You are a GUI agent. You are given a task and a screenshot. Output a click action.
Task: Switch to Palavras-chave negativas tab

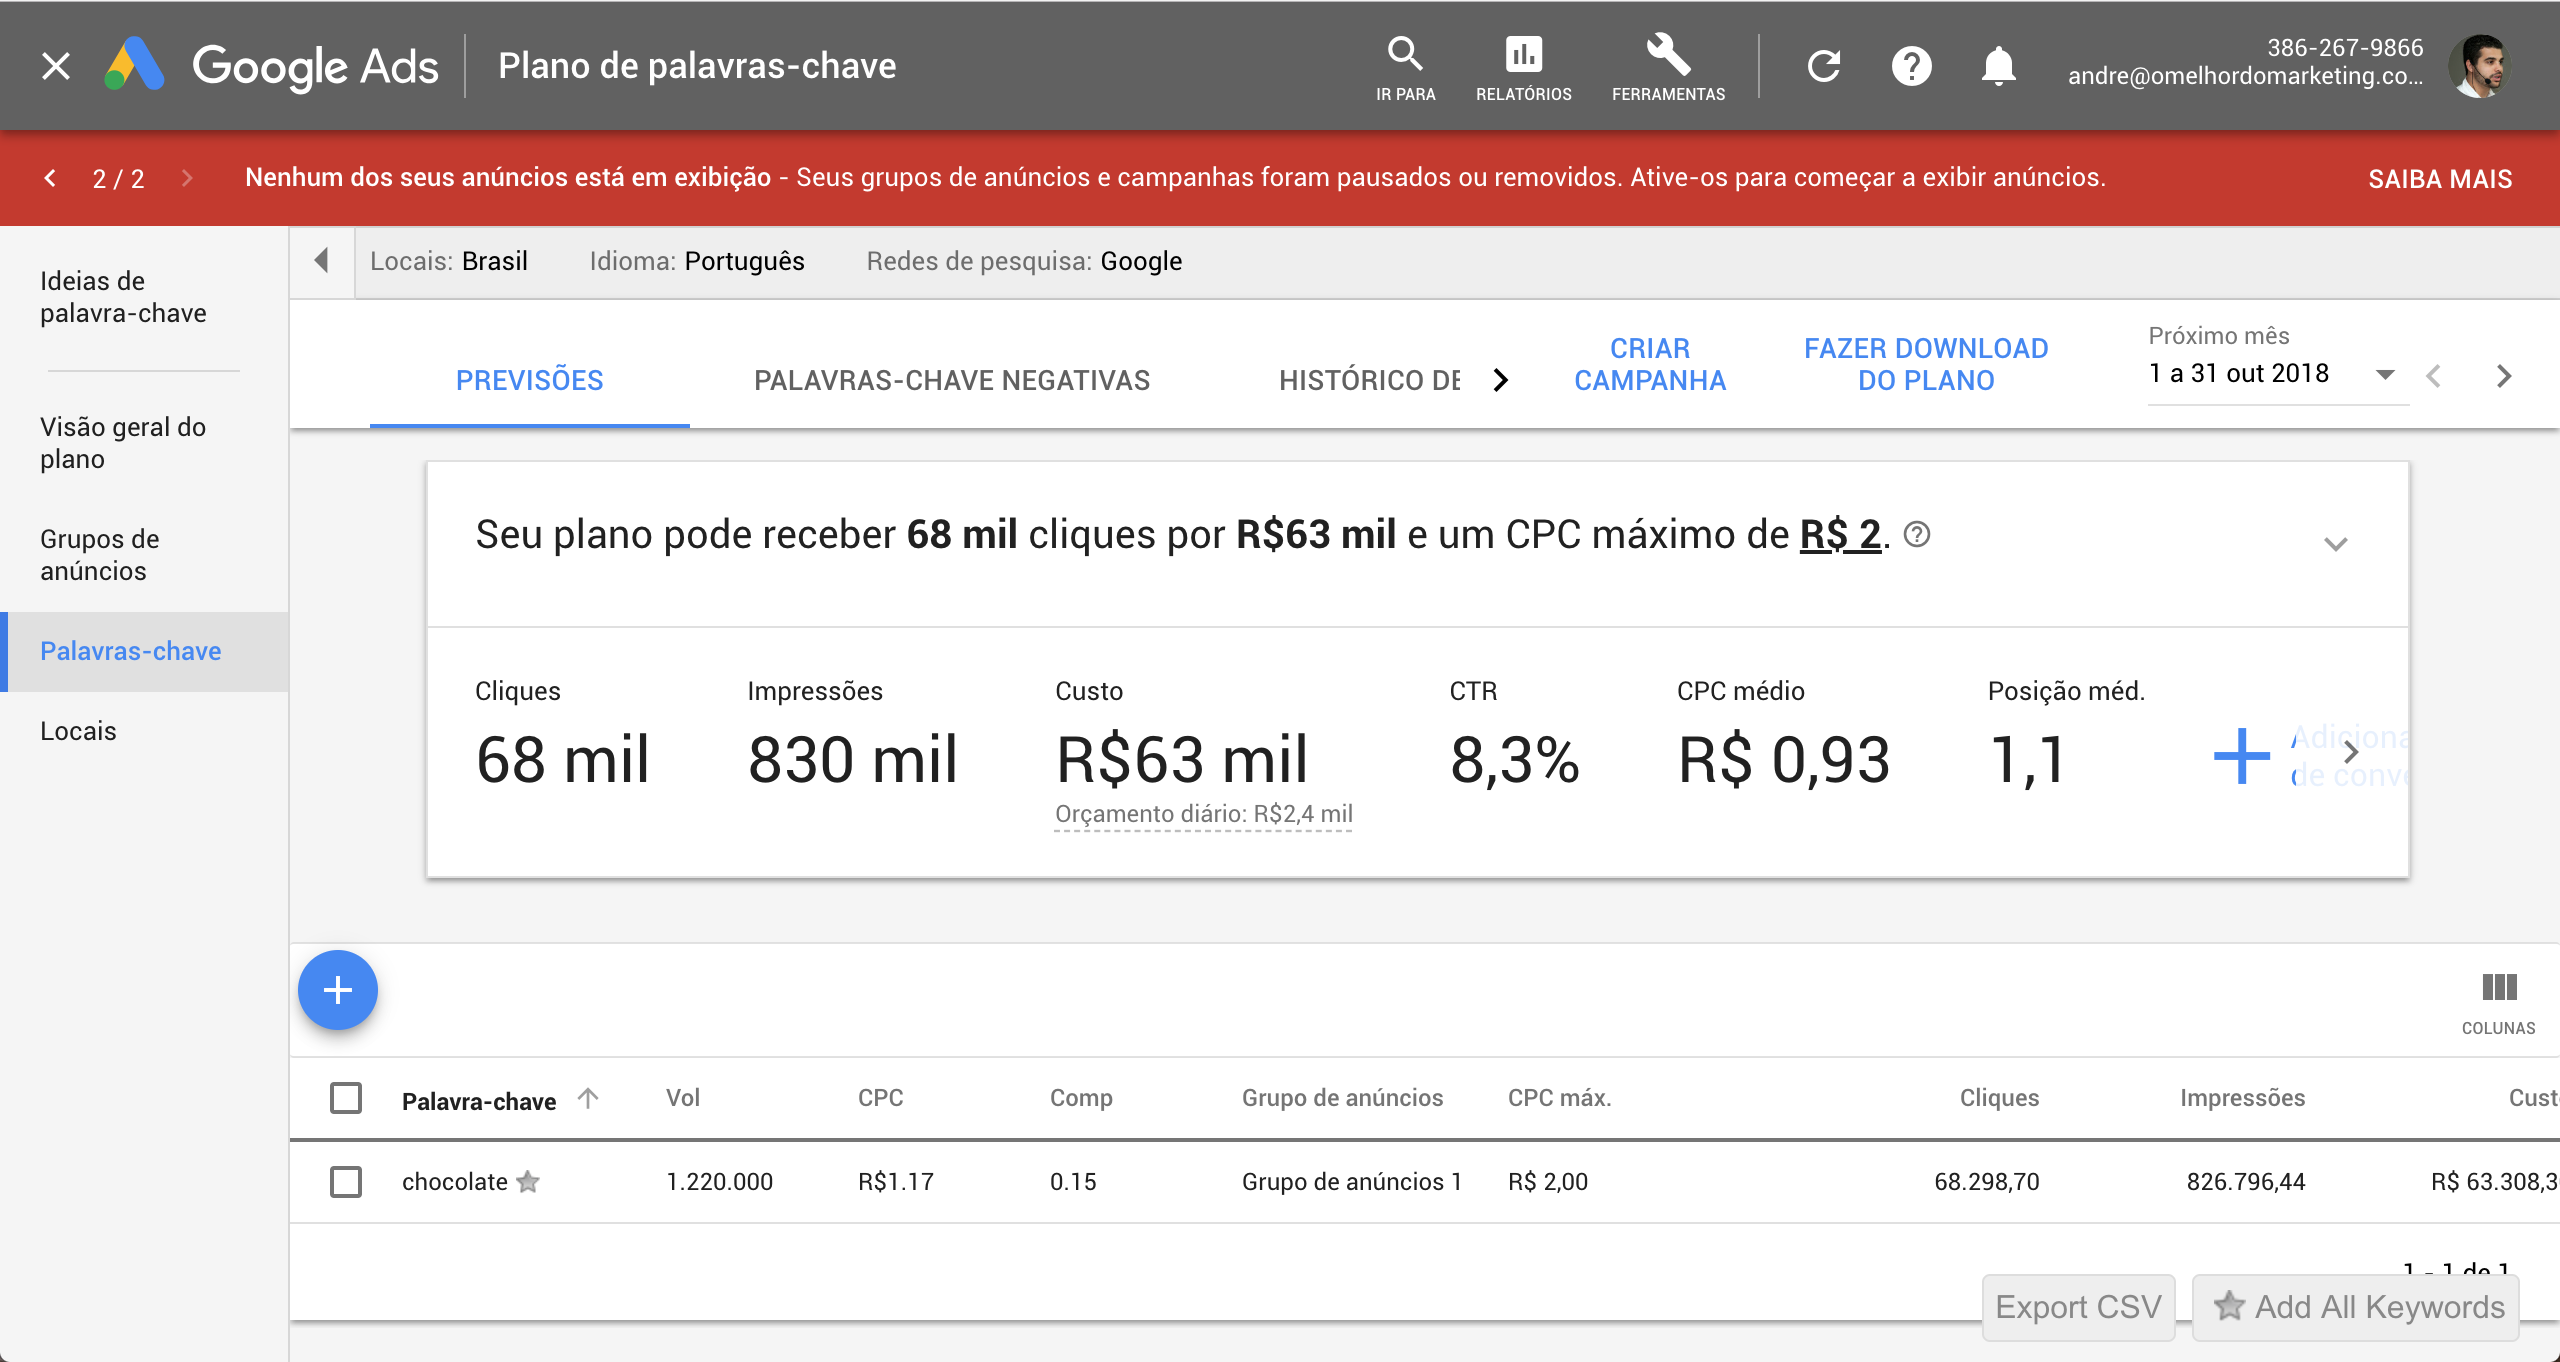(951, 380)
